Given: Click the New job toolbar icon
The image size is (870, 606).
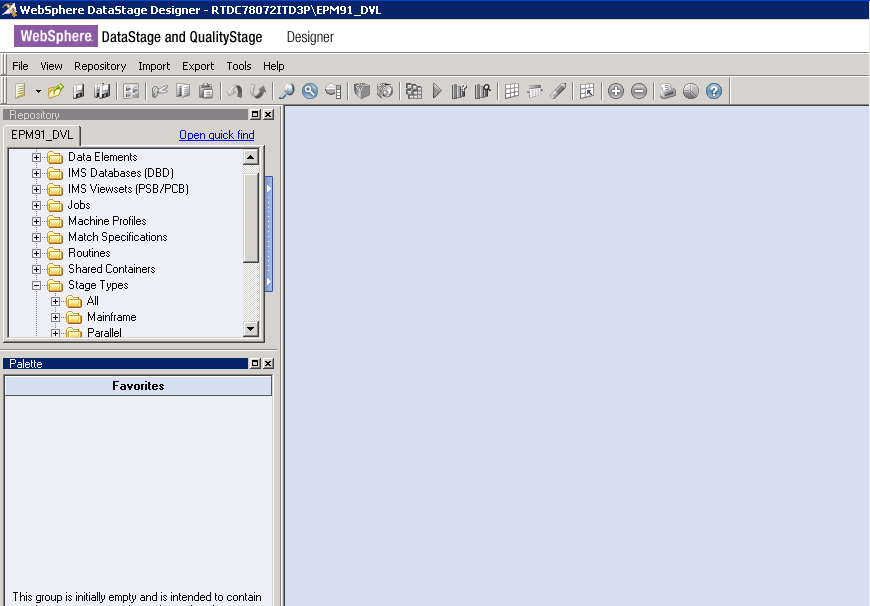Looking at the screenshot, I should click(21, 90).
